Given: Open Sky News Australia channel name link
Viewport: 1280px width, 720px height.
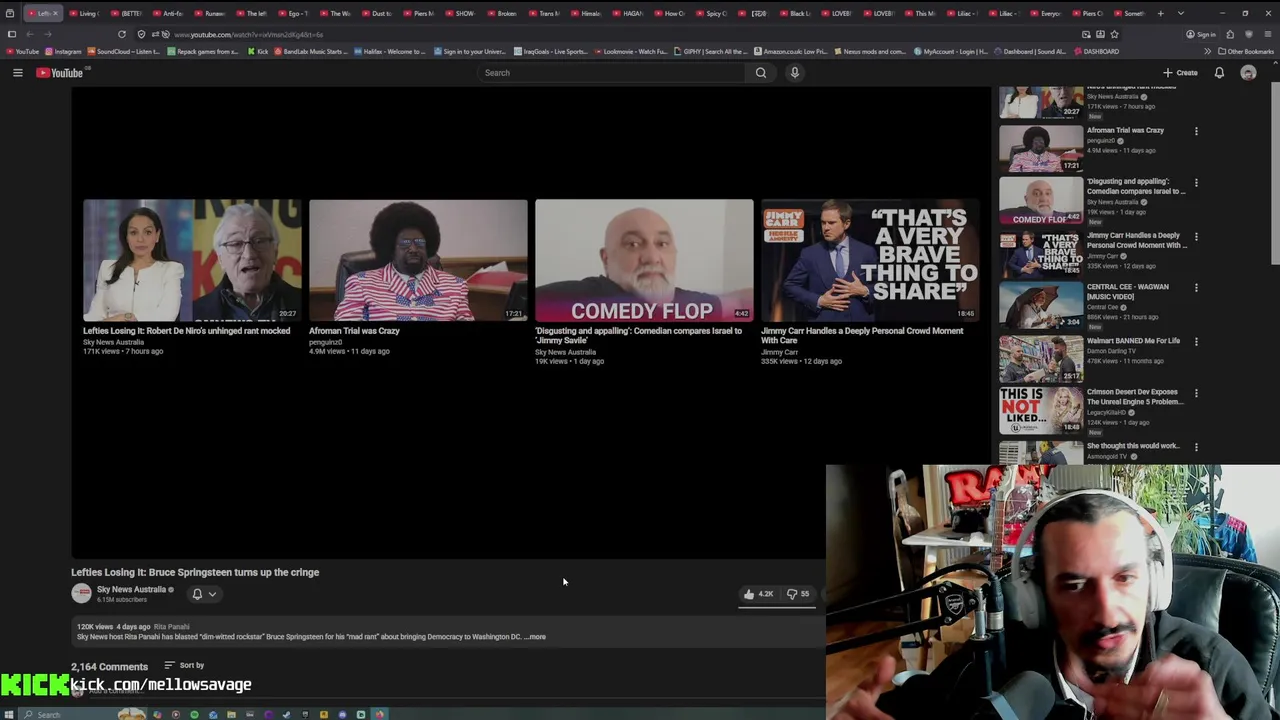Looking at the screenshot, I should coord(131,589).
